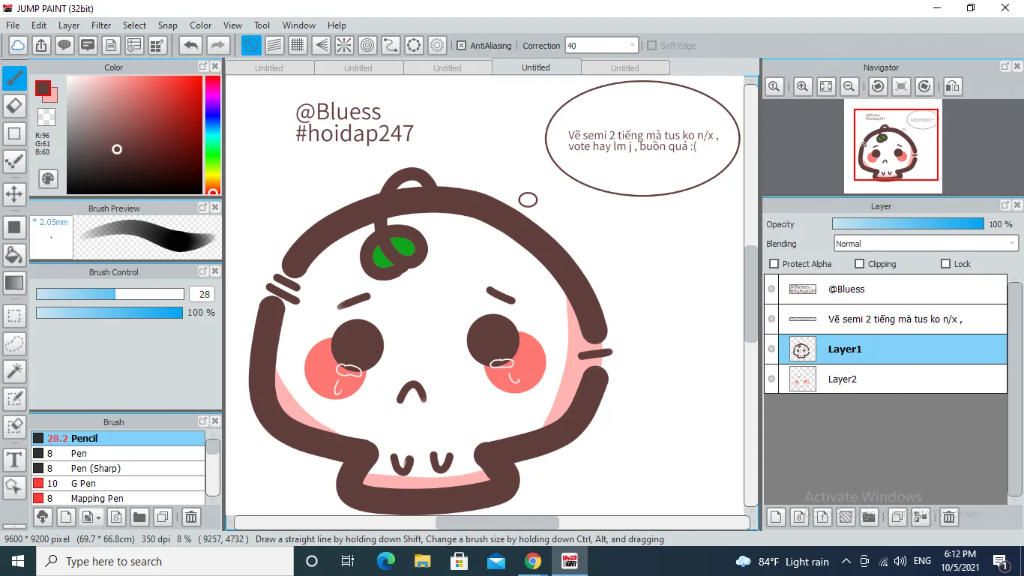Viewport: 1024px width, 576px height.
Task: Hide the 'Vẽ semi 2 tiếng' text layer
Action: pyautogui.click(x=771, y=319)
